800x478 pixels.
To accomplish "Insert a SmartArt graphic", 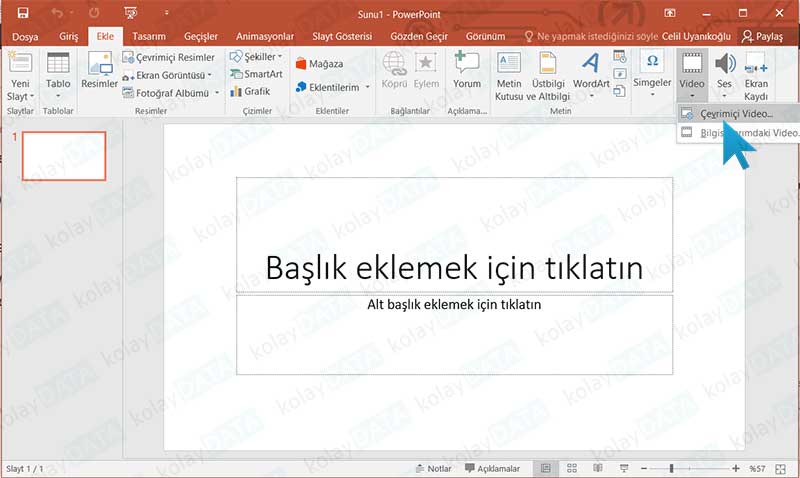I will [256, 74].
